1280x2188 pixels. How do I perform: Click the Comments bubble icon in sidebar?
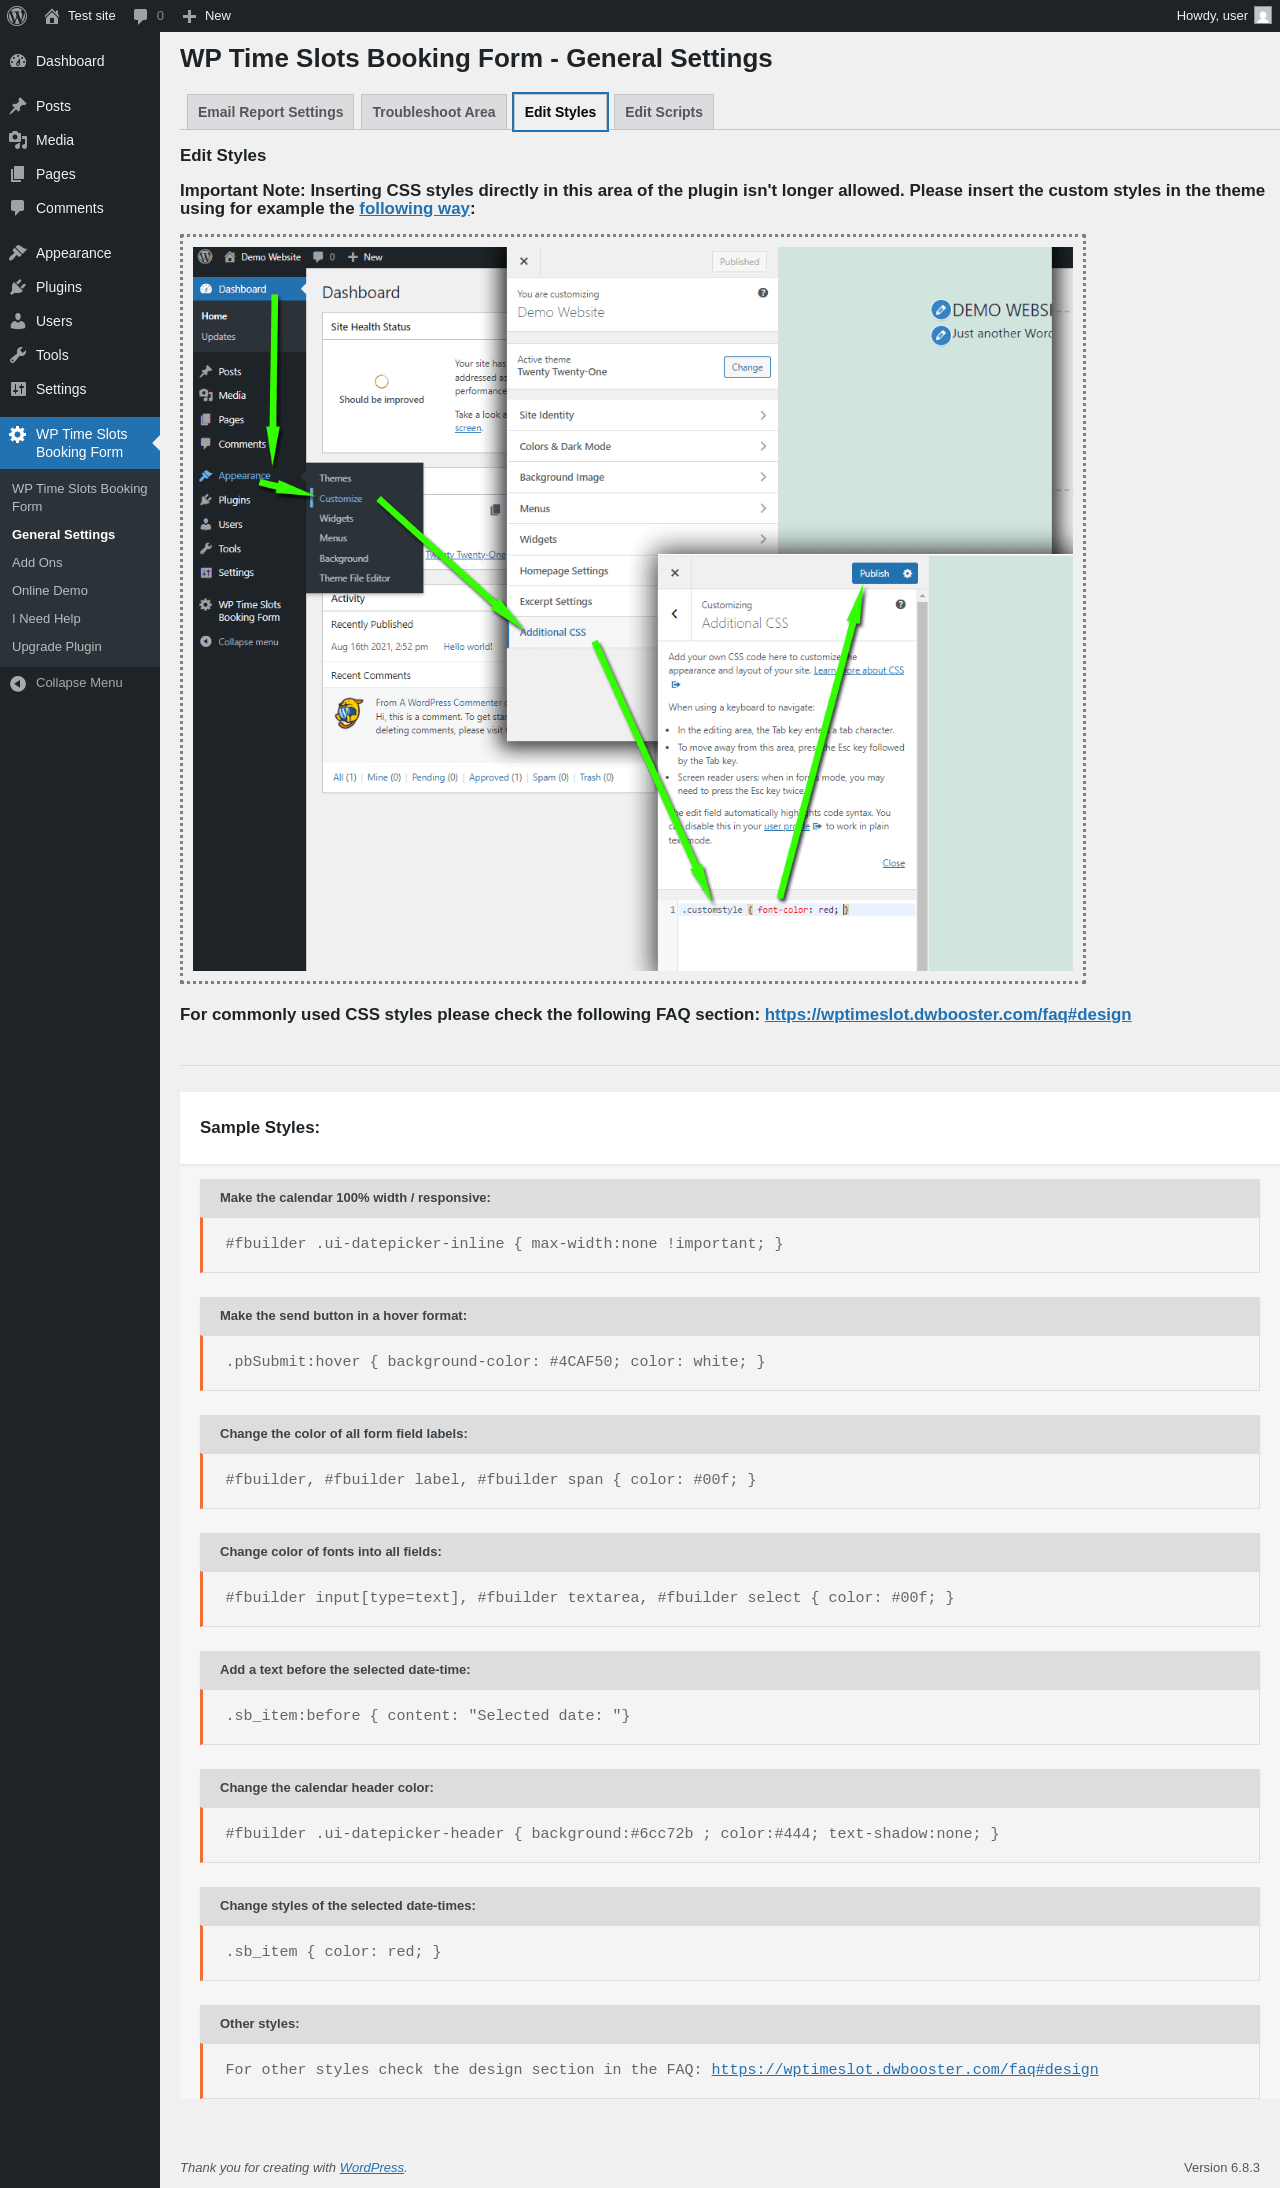click(x=18, y=208)
